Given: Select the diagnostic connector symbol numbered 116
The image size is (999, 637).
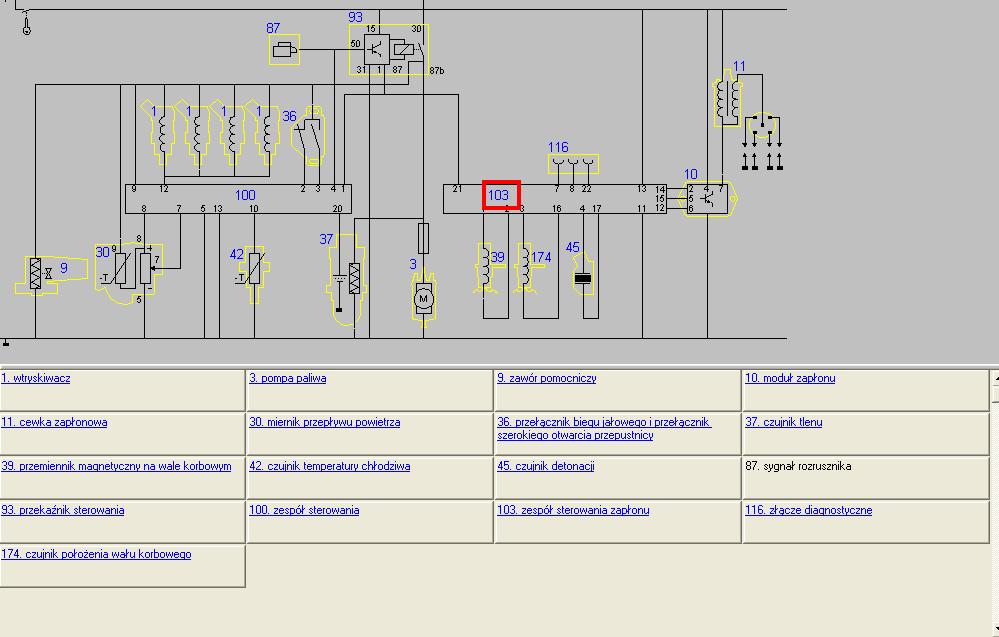Looking at the screenshot, I should point(573,163).
